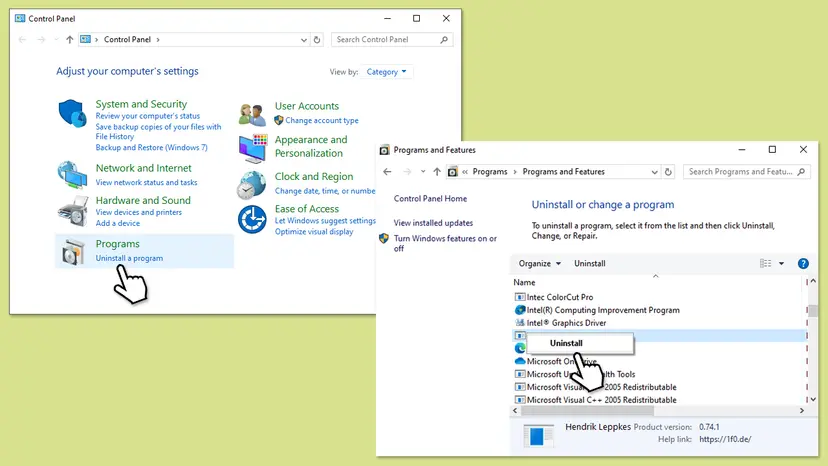Open View installed updates link
The width and height of the screenshot is (828, 466).
434,223
